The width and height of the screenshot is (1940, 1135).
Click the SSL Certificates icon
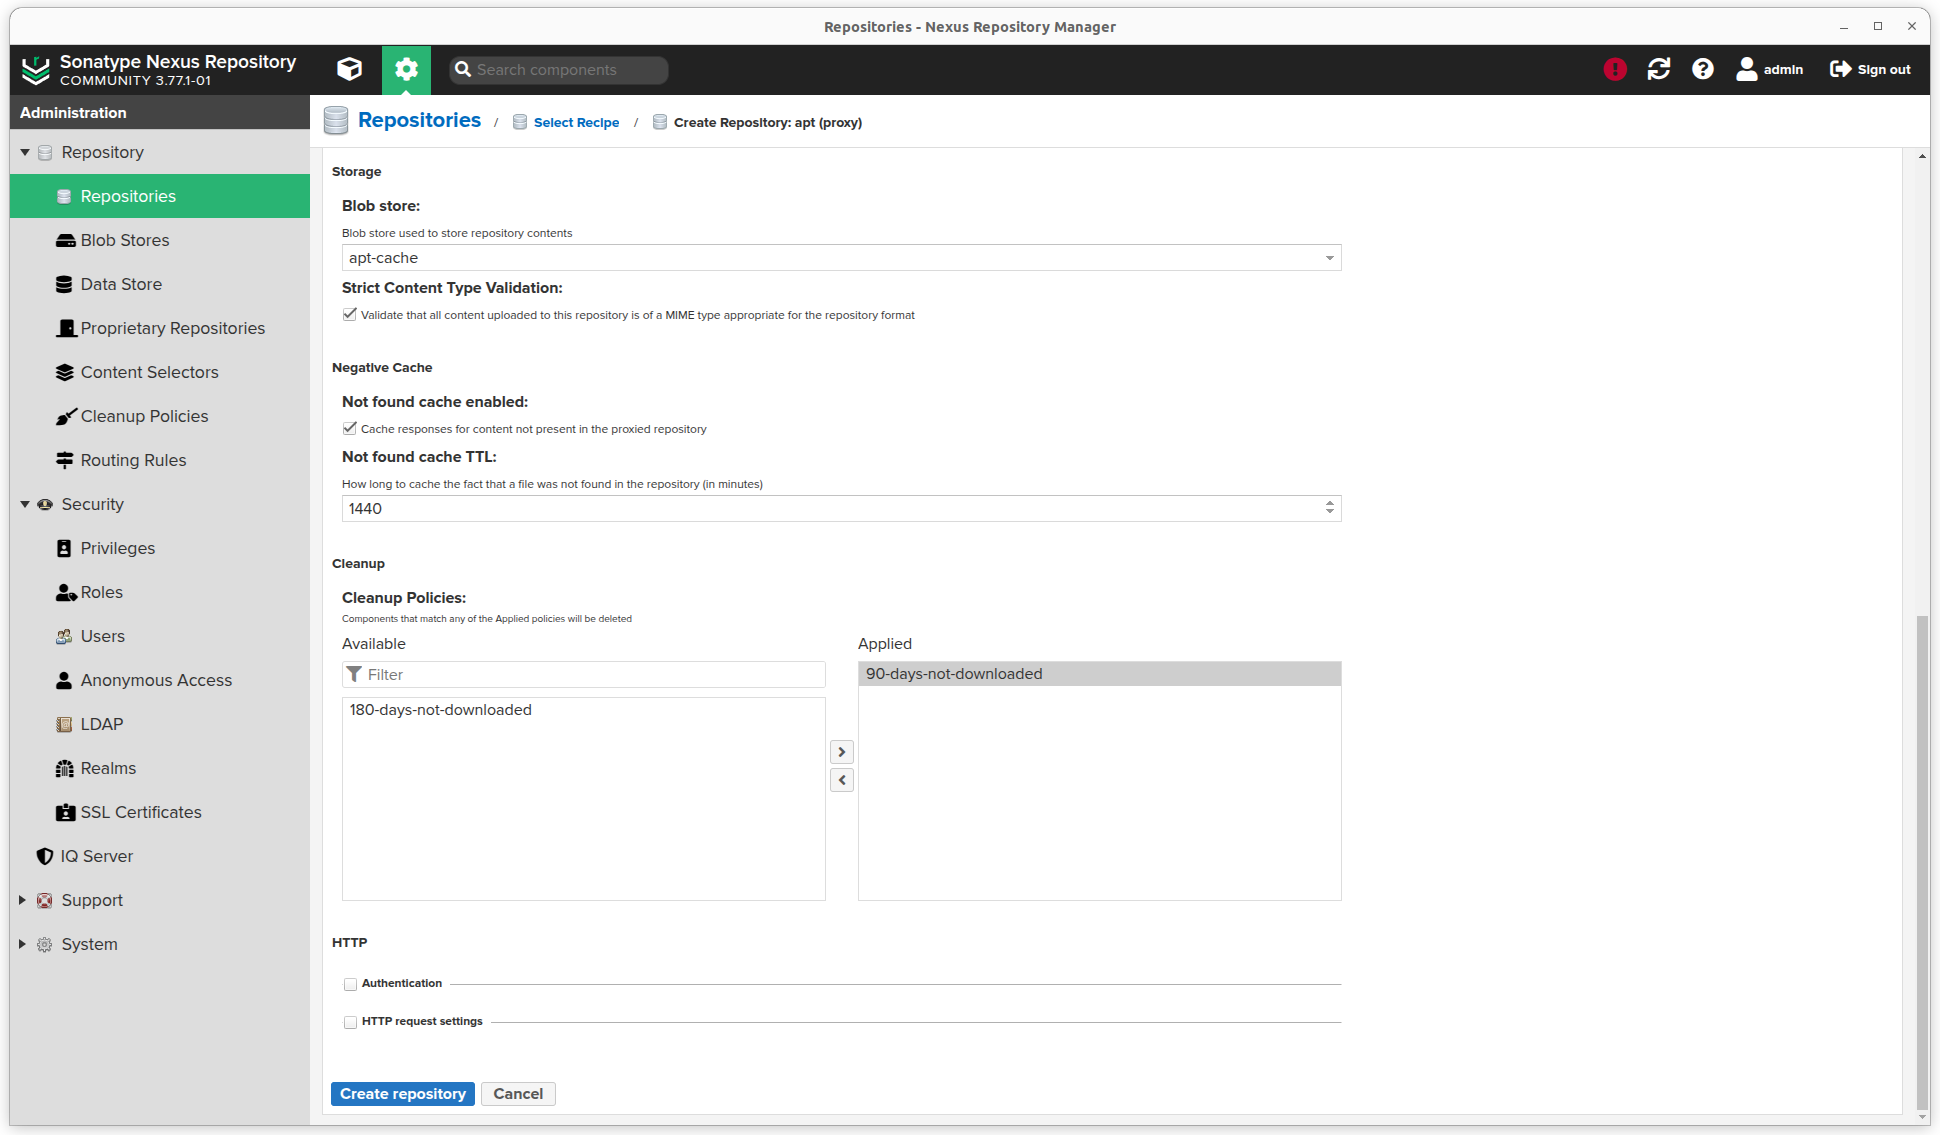pos(65,812)
